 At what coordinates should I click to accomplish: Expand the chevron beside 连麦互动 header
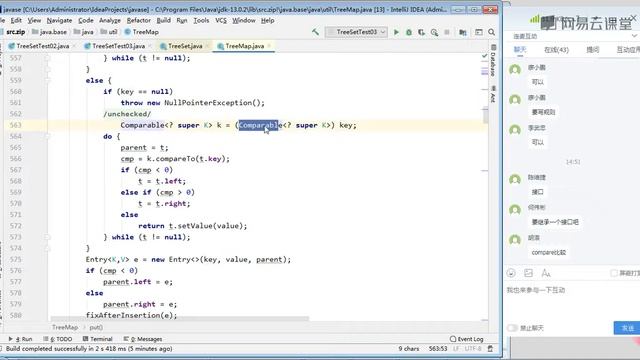point(634,36)
